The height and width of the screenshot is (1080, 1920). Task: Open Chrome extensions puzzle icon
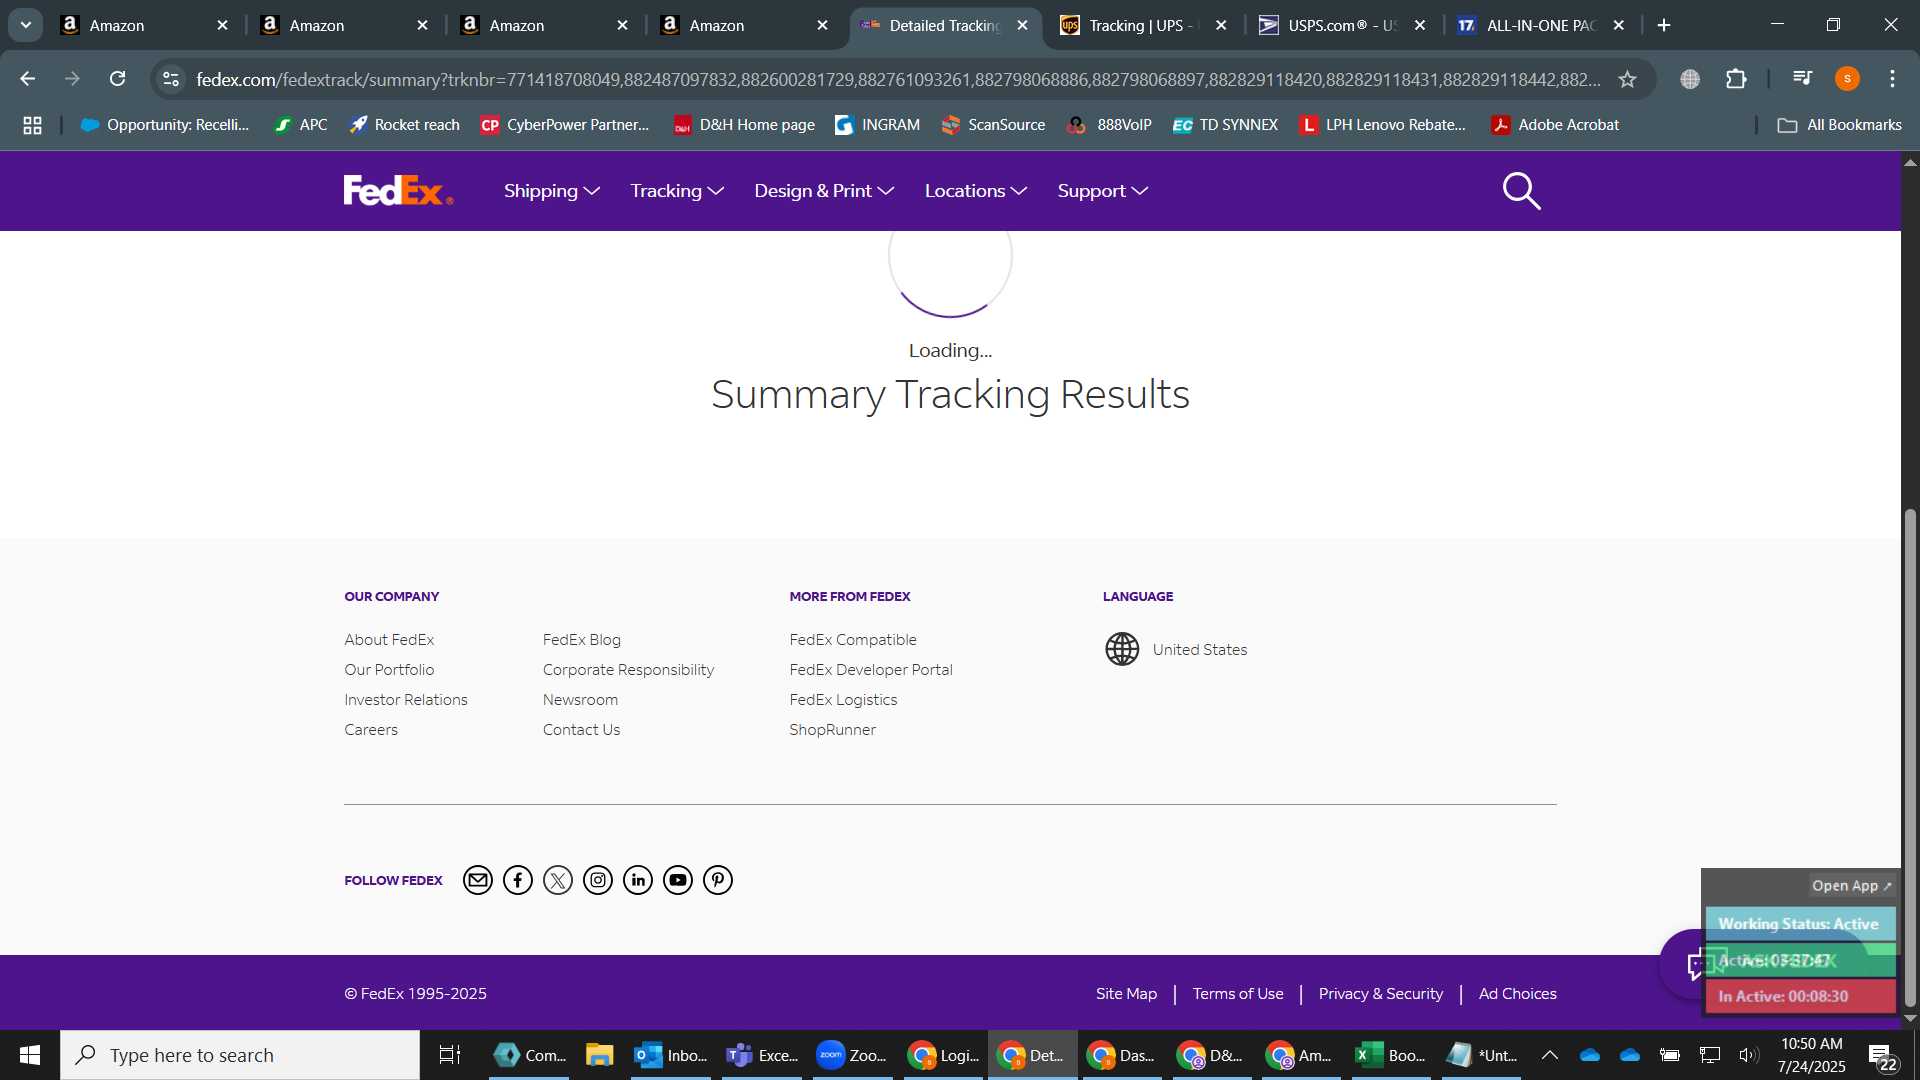coord(1737,79)
